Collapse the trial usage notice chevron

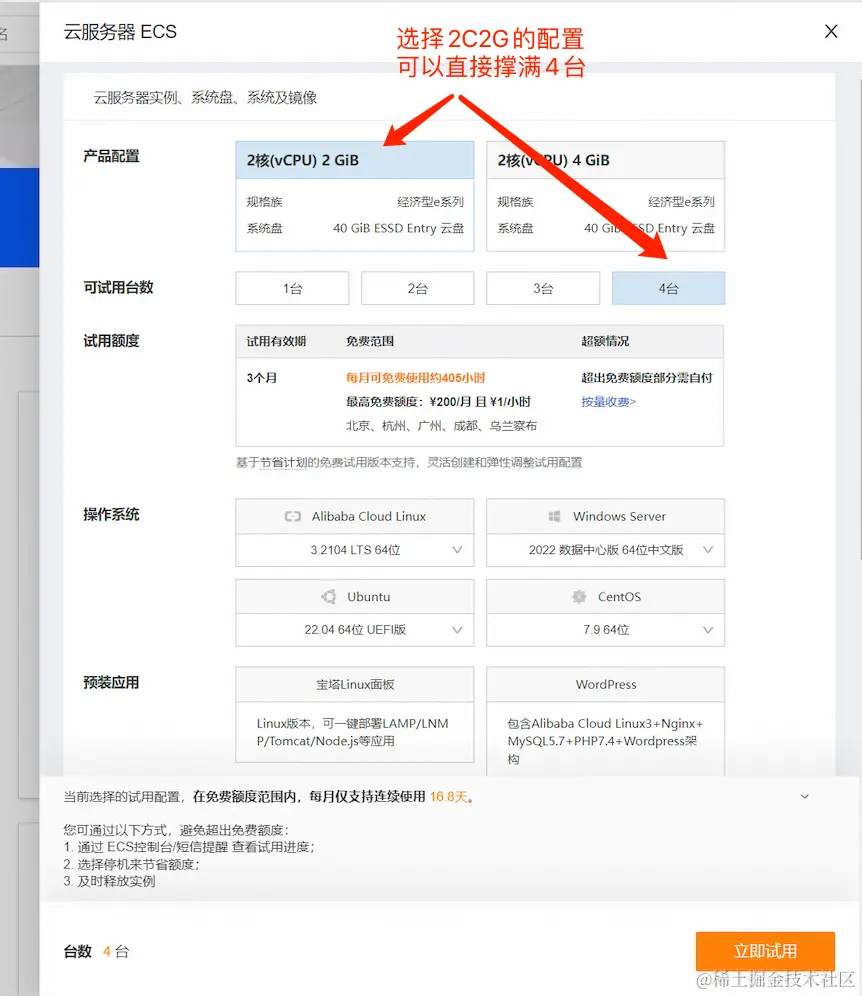tap(804, 797)
